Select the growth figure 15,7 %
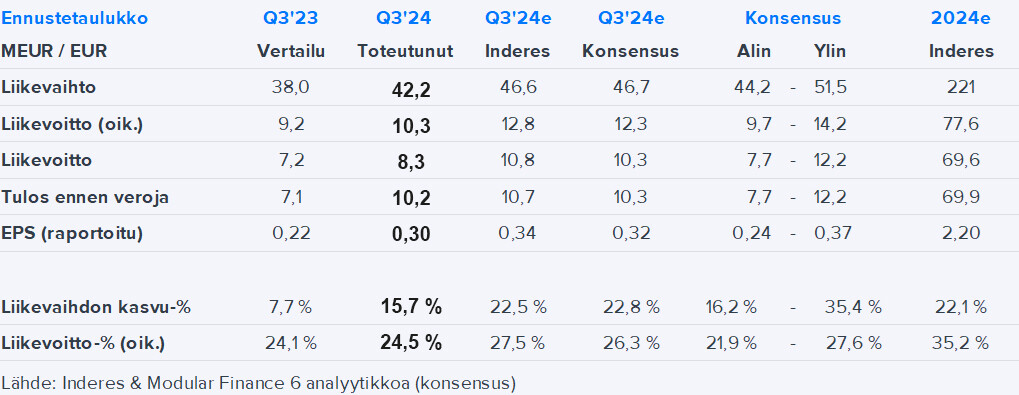The width and height of the screenshot is (1019, 395). coord(411,306)
